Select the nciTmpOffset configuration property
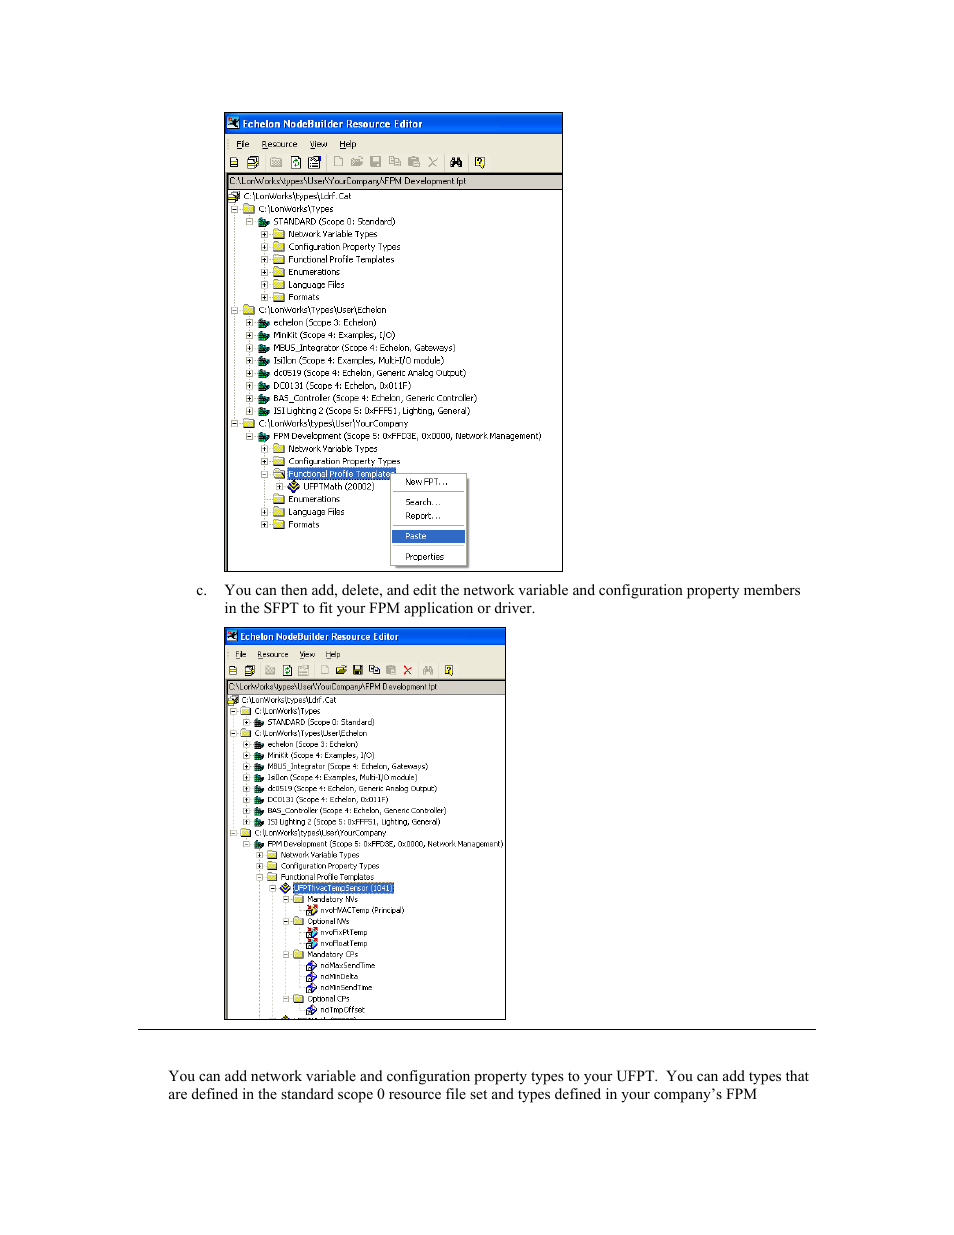The height and width of the screenshot is (1235, 954). pos(343,1009)
